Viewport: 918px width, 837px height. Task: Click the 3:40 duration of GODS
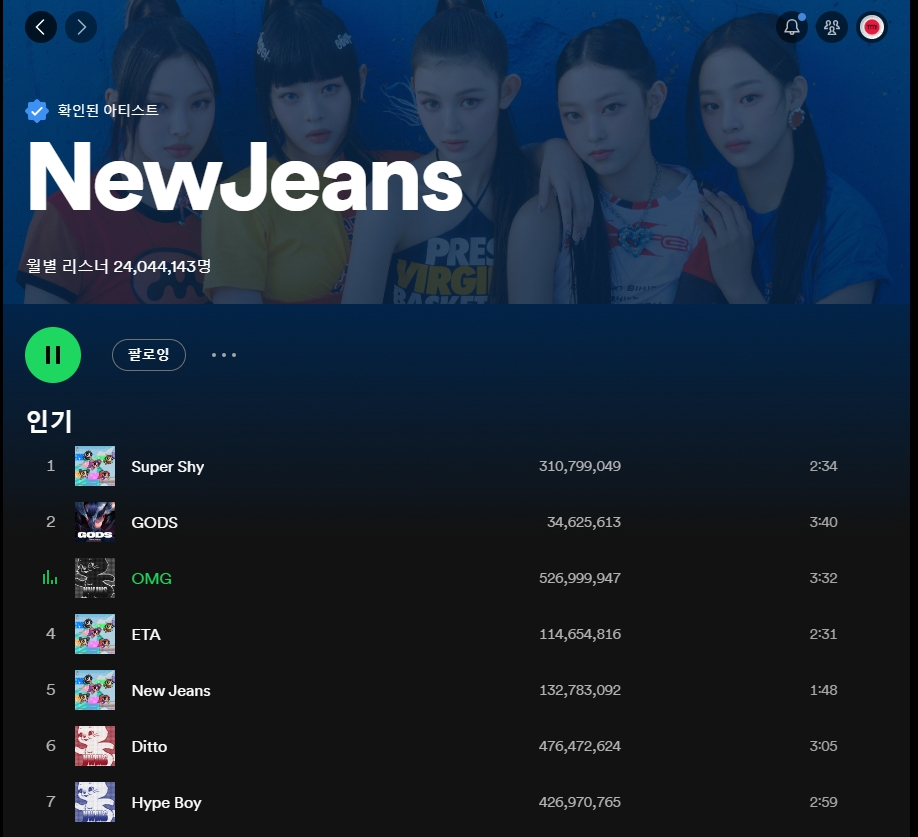coord(823,522)
